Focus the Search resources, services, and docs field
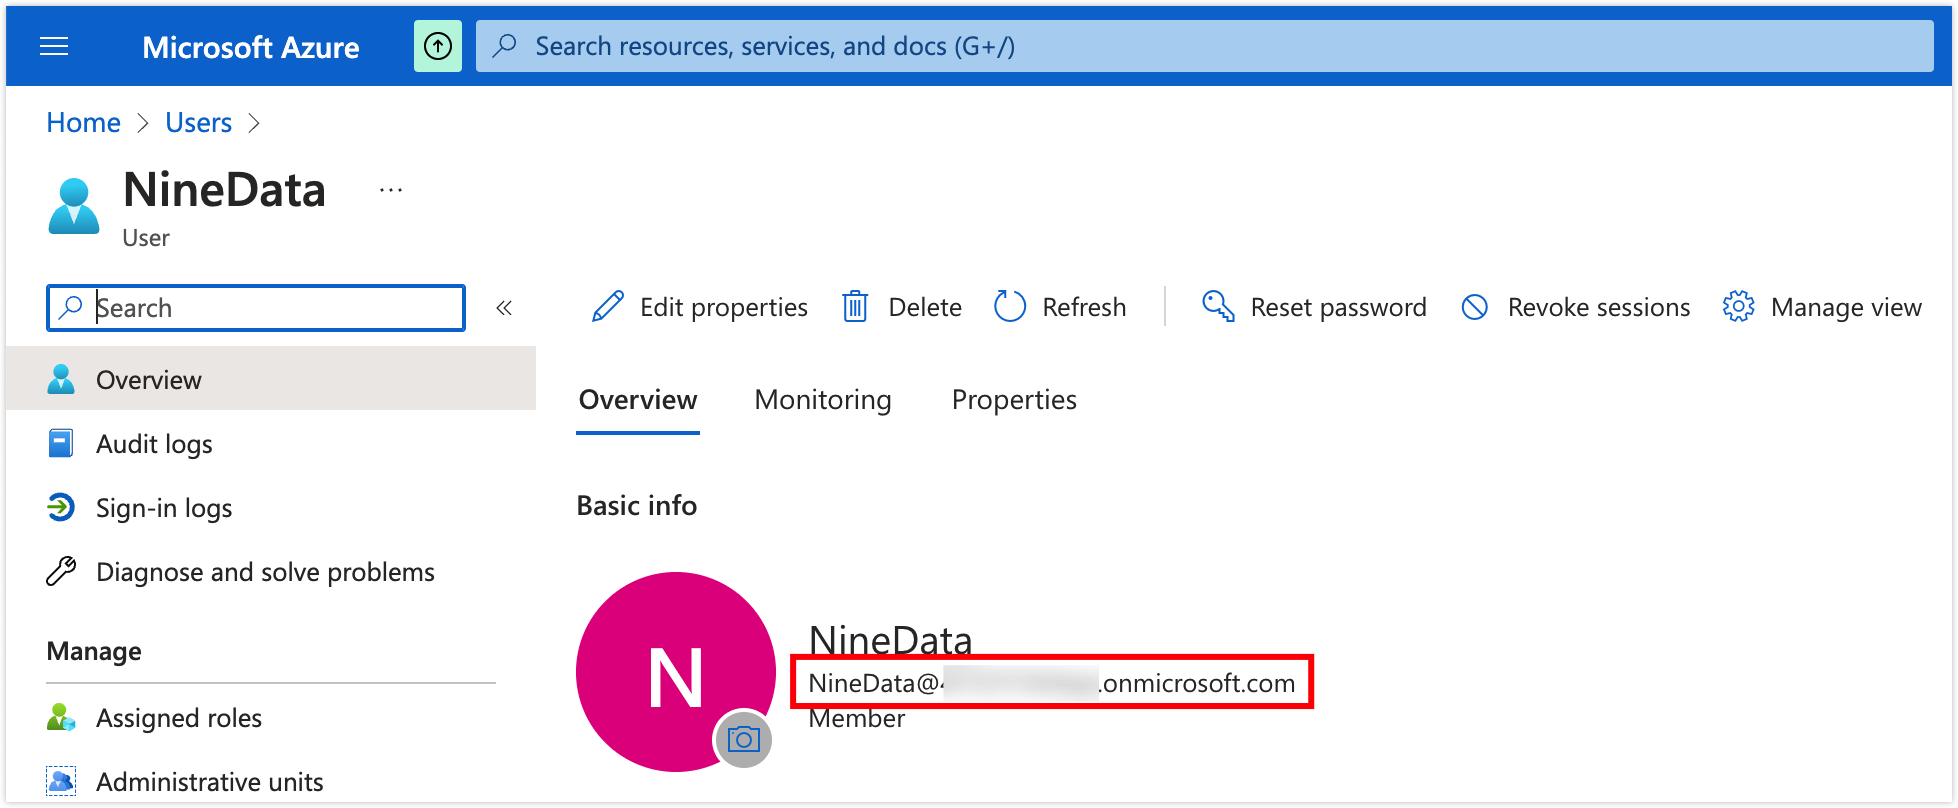The width and height of the screenshot is (1958, 808). click(1204, 46)
